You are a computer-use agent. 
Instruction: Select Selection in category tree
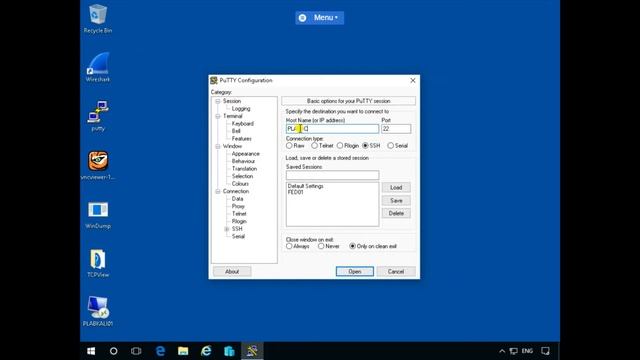(x=242, y=176)
